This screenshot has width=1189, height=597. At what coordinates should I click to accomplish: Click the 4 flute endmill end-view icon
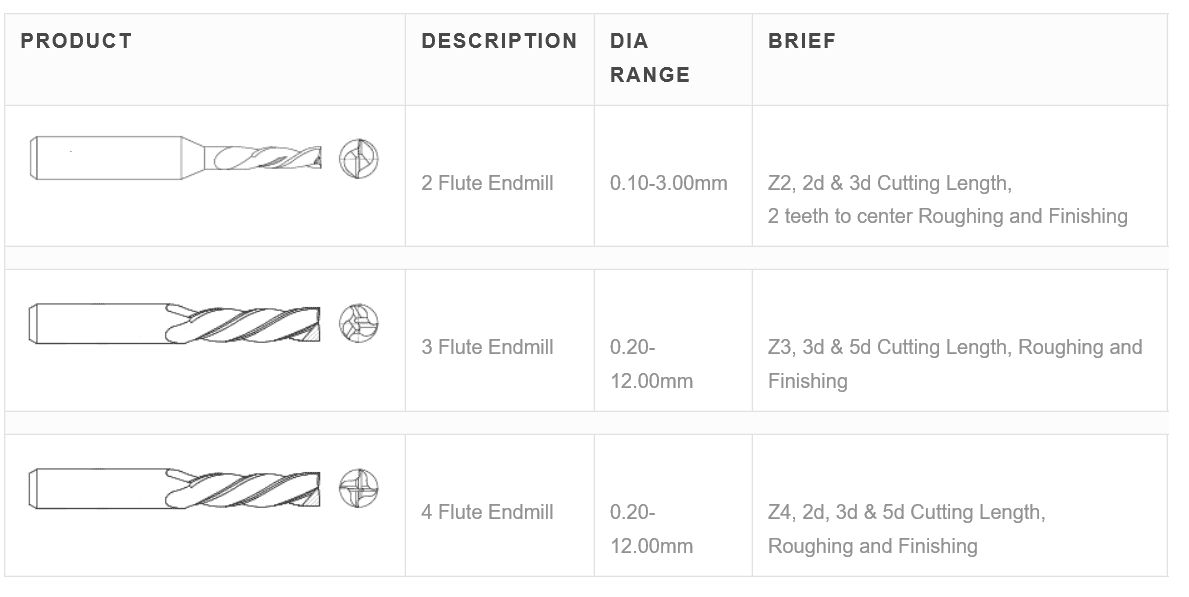[359, 488]
